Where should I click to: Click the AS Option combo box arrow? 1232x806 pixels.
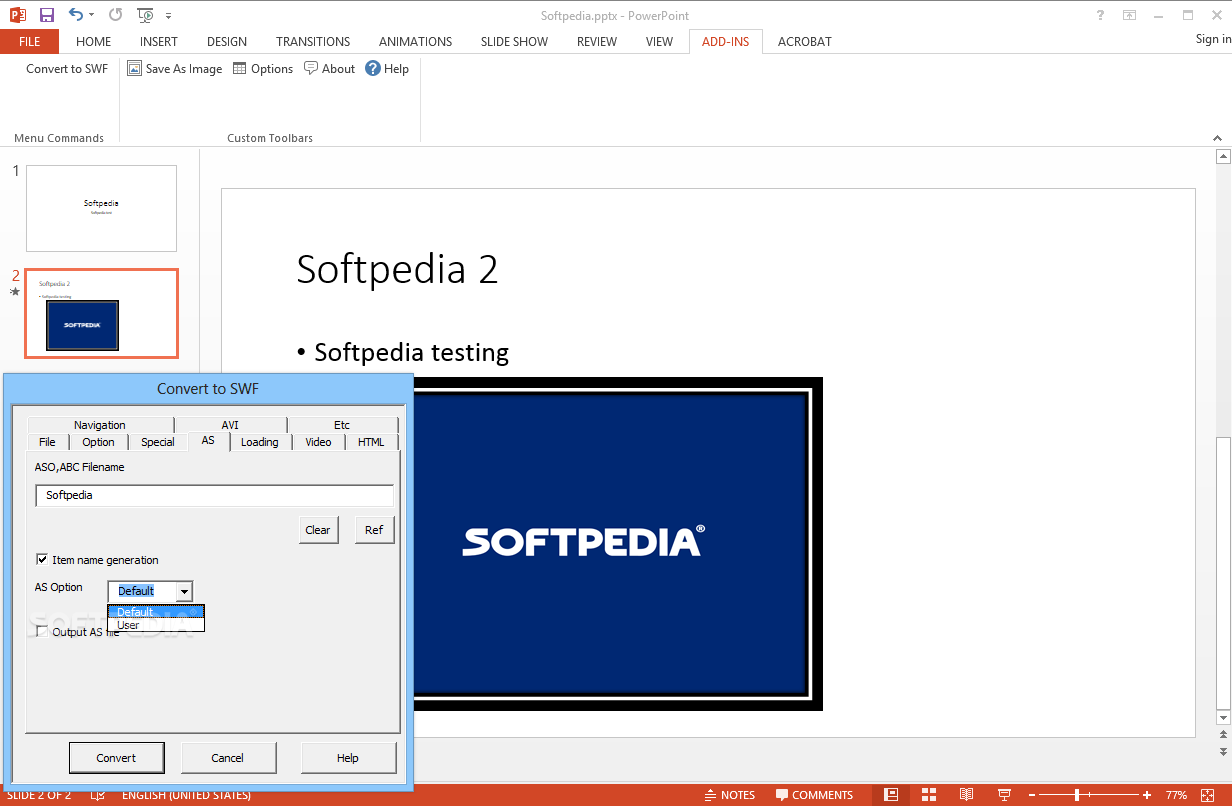click(x=183, y=591)
